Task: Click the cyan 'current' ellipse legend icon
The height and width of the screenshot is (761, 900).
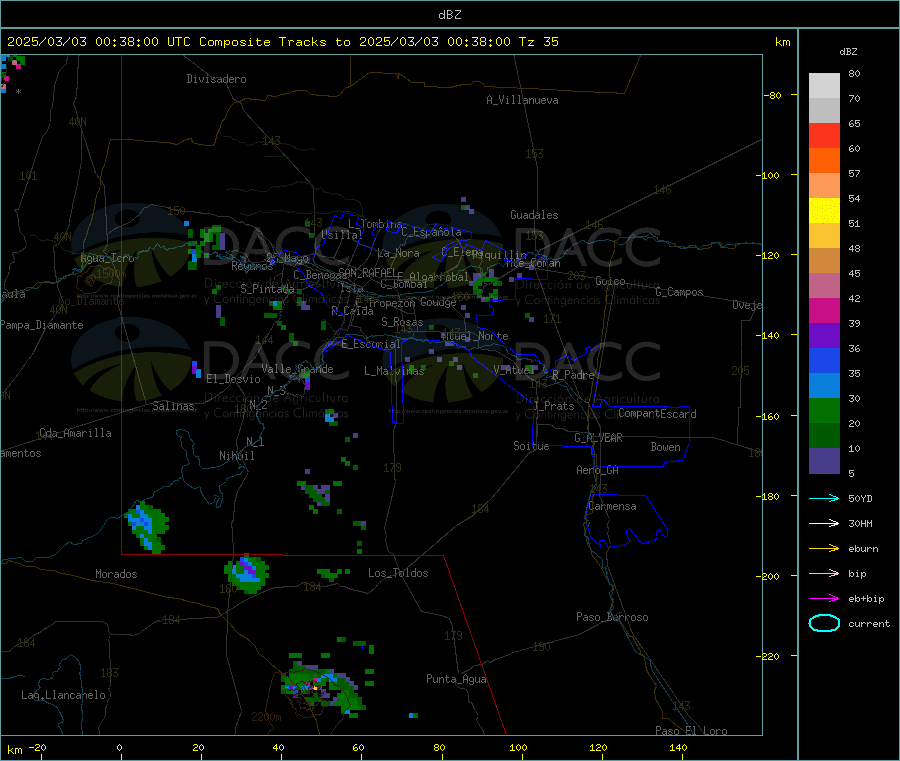Action: 824,623
